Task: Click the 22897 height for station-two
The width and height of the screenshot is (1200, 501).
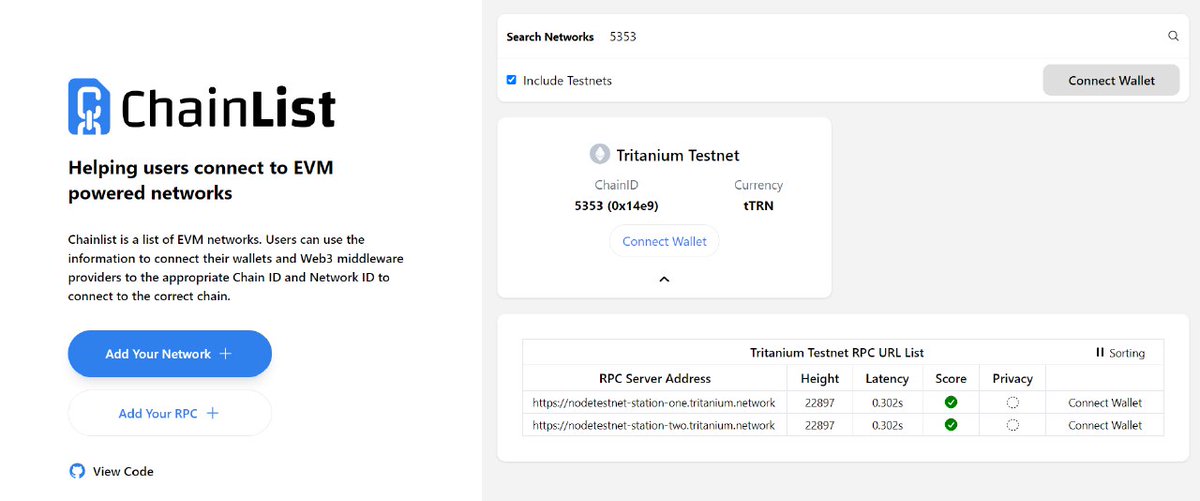Action: [820, 425]
